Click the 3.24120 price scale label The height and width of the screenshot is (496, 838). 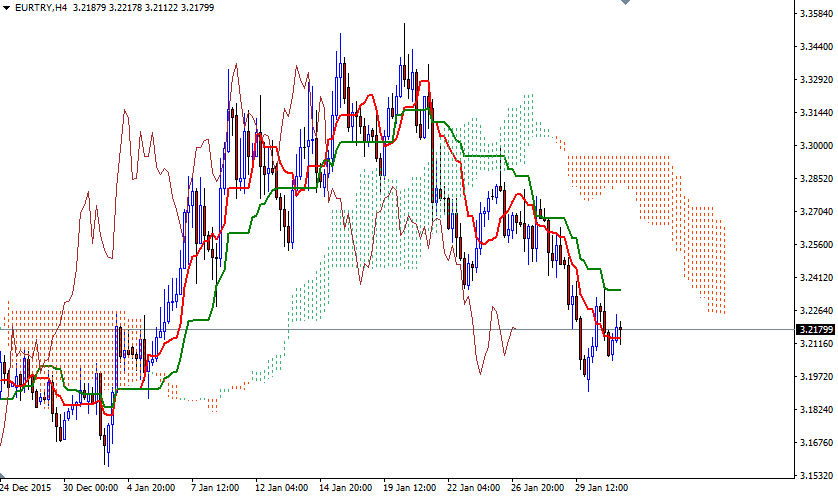coord(816,277)
